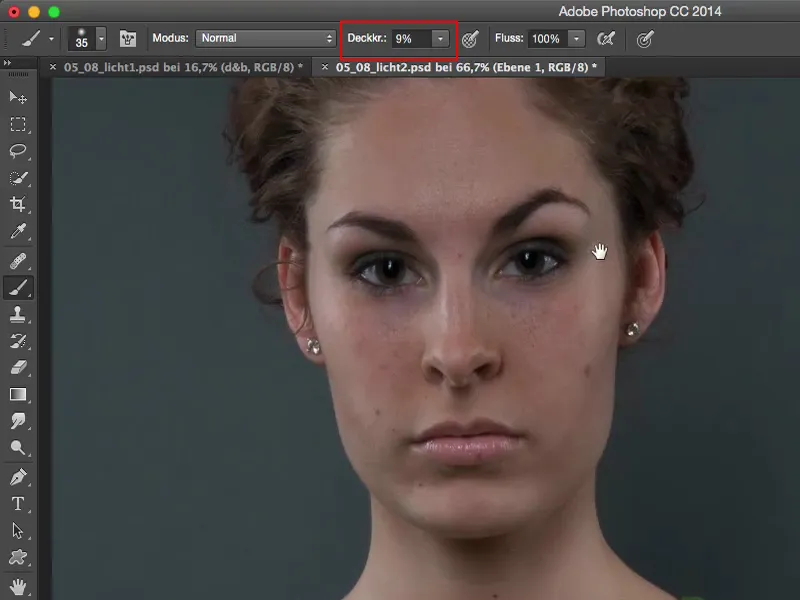Select the Brush tool in the toolbox
The width and height of the screenshot is (800, 600).
point(18,288)
